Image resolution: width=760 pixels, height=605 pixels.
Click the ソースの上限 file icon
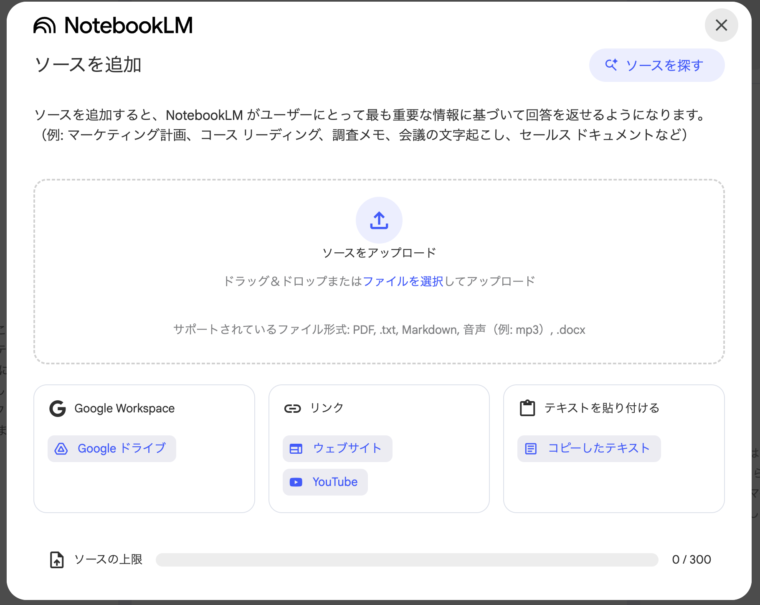(x=57, y=560)
